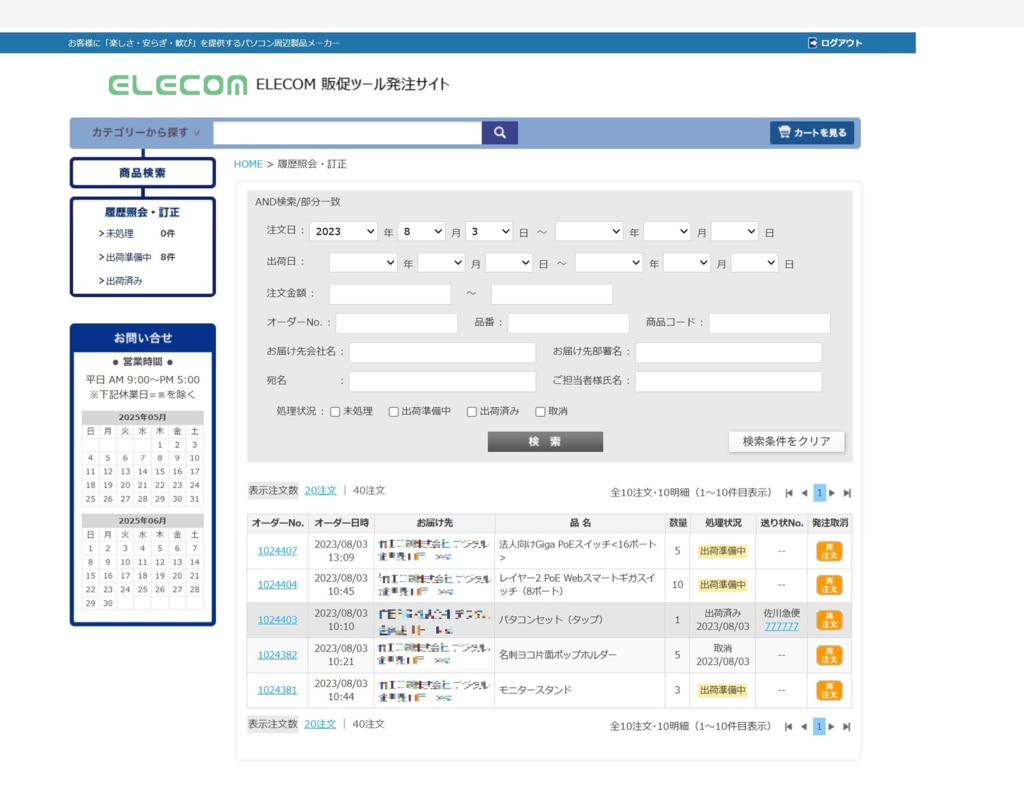Click the search magnifier icon button
This screenshot has width=1024, height=794.
tap(500, 133)
